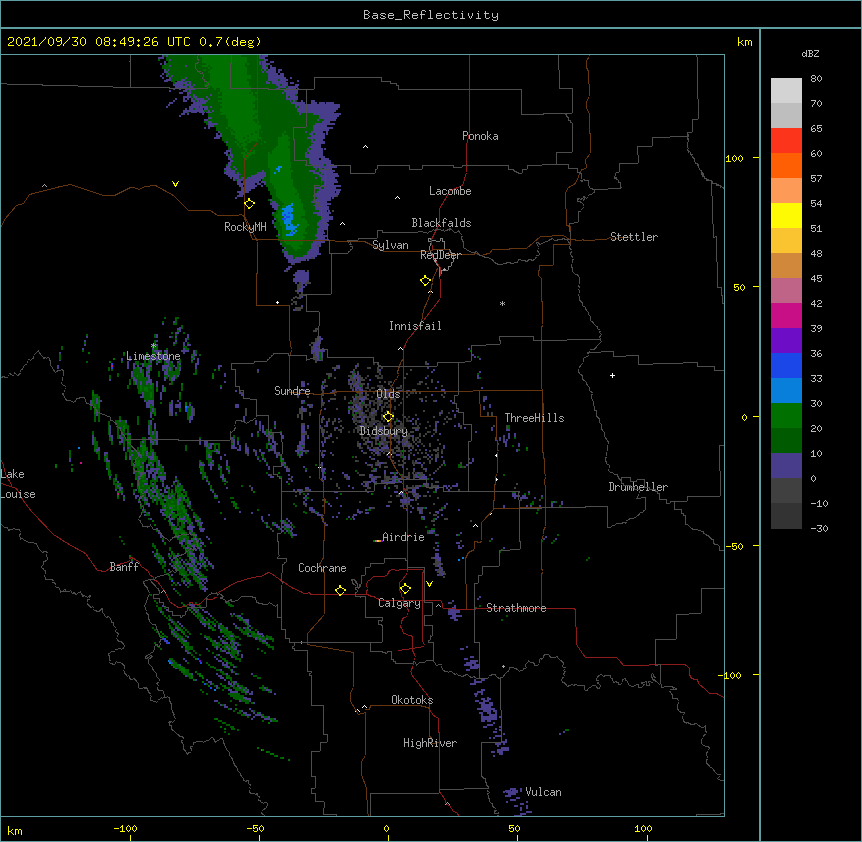
Task: Click the Ponoka city label
Action: pos(480,136)
